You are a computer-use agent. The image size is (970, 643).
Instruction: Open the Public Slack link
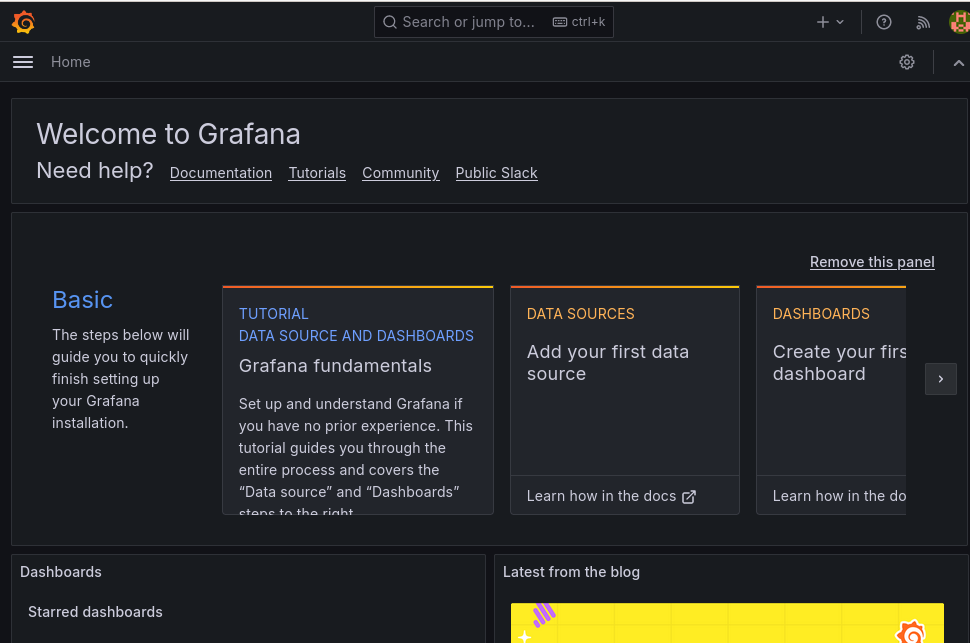[496, 173]
